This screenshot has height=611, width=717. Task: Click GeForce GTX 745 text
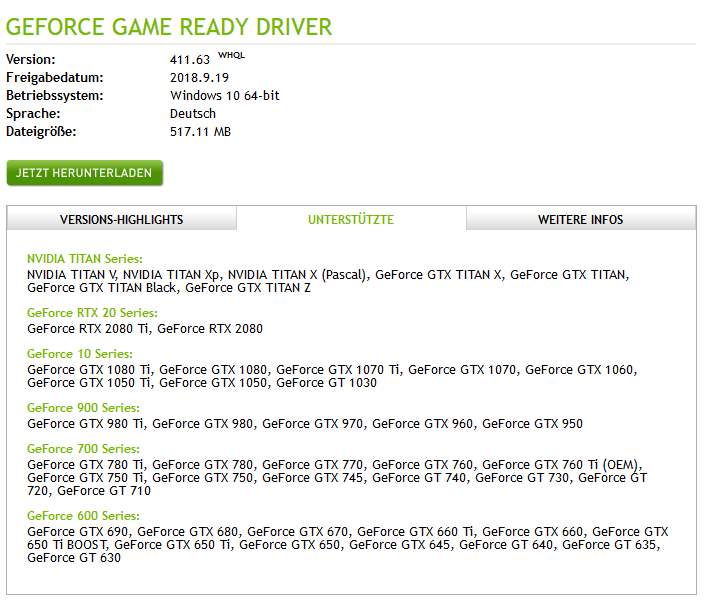pos(313,478)
